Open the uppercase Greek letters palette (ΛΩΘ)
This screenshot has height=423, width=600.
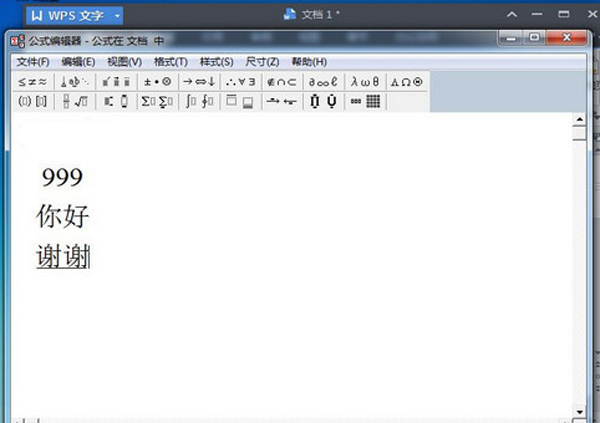(x=406, y=82)
